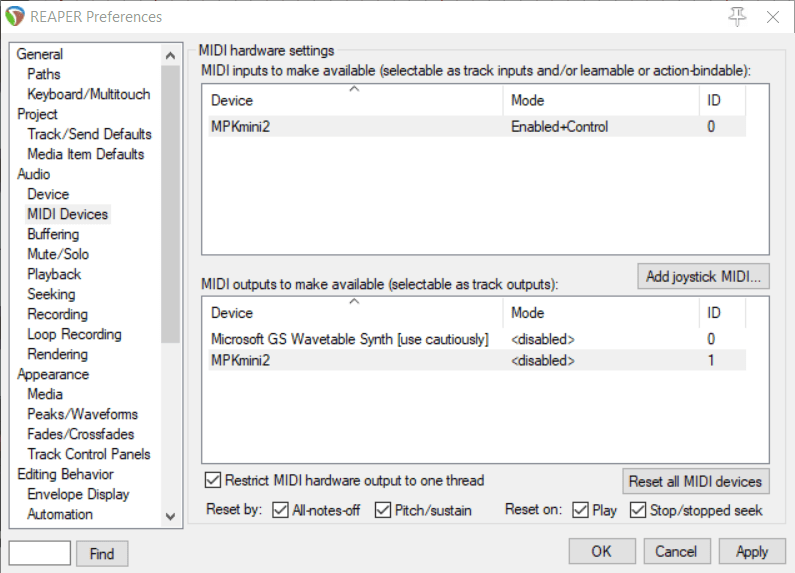Viewport: 795px width, 573px height.
Task: Click the preferences tree scrollbar thumb
Action: pyautogui.click(x=170, y=204)
